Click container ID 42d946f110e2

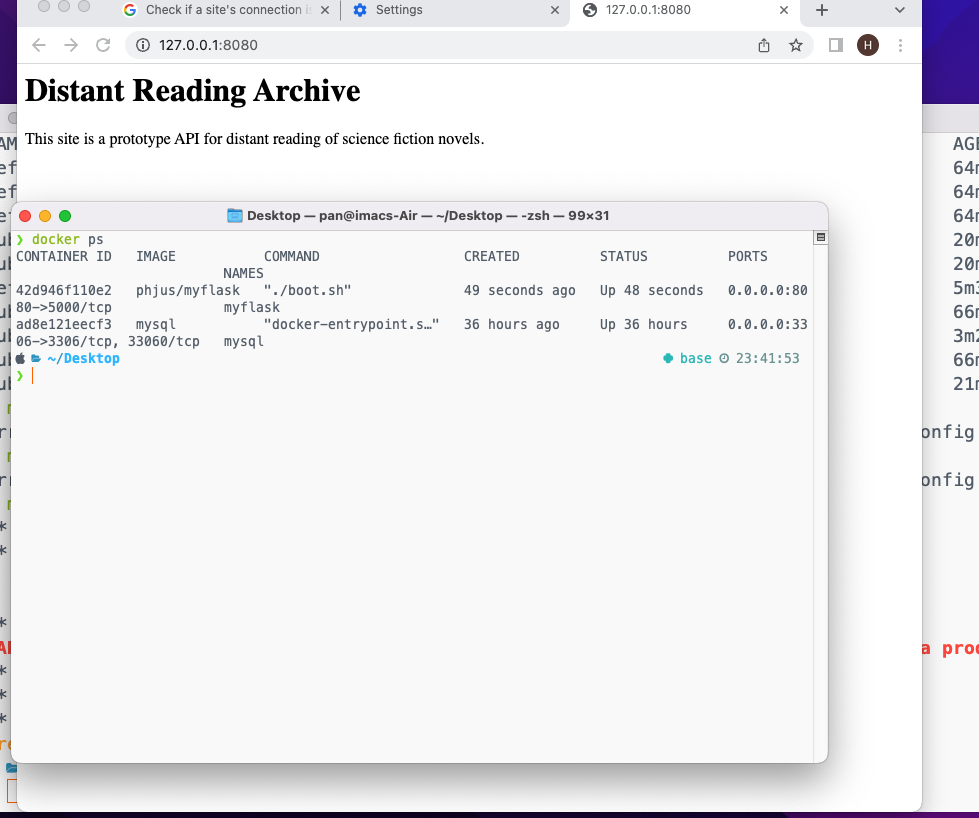[64, 290]
